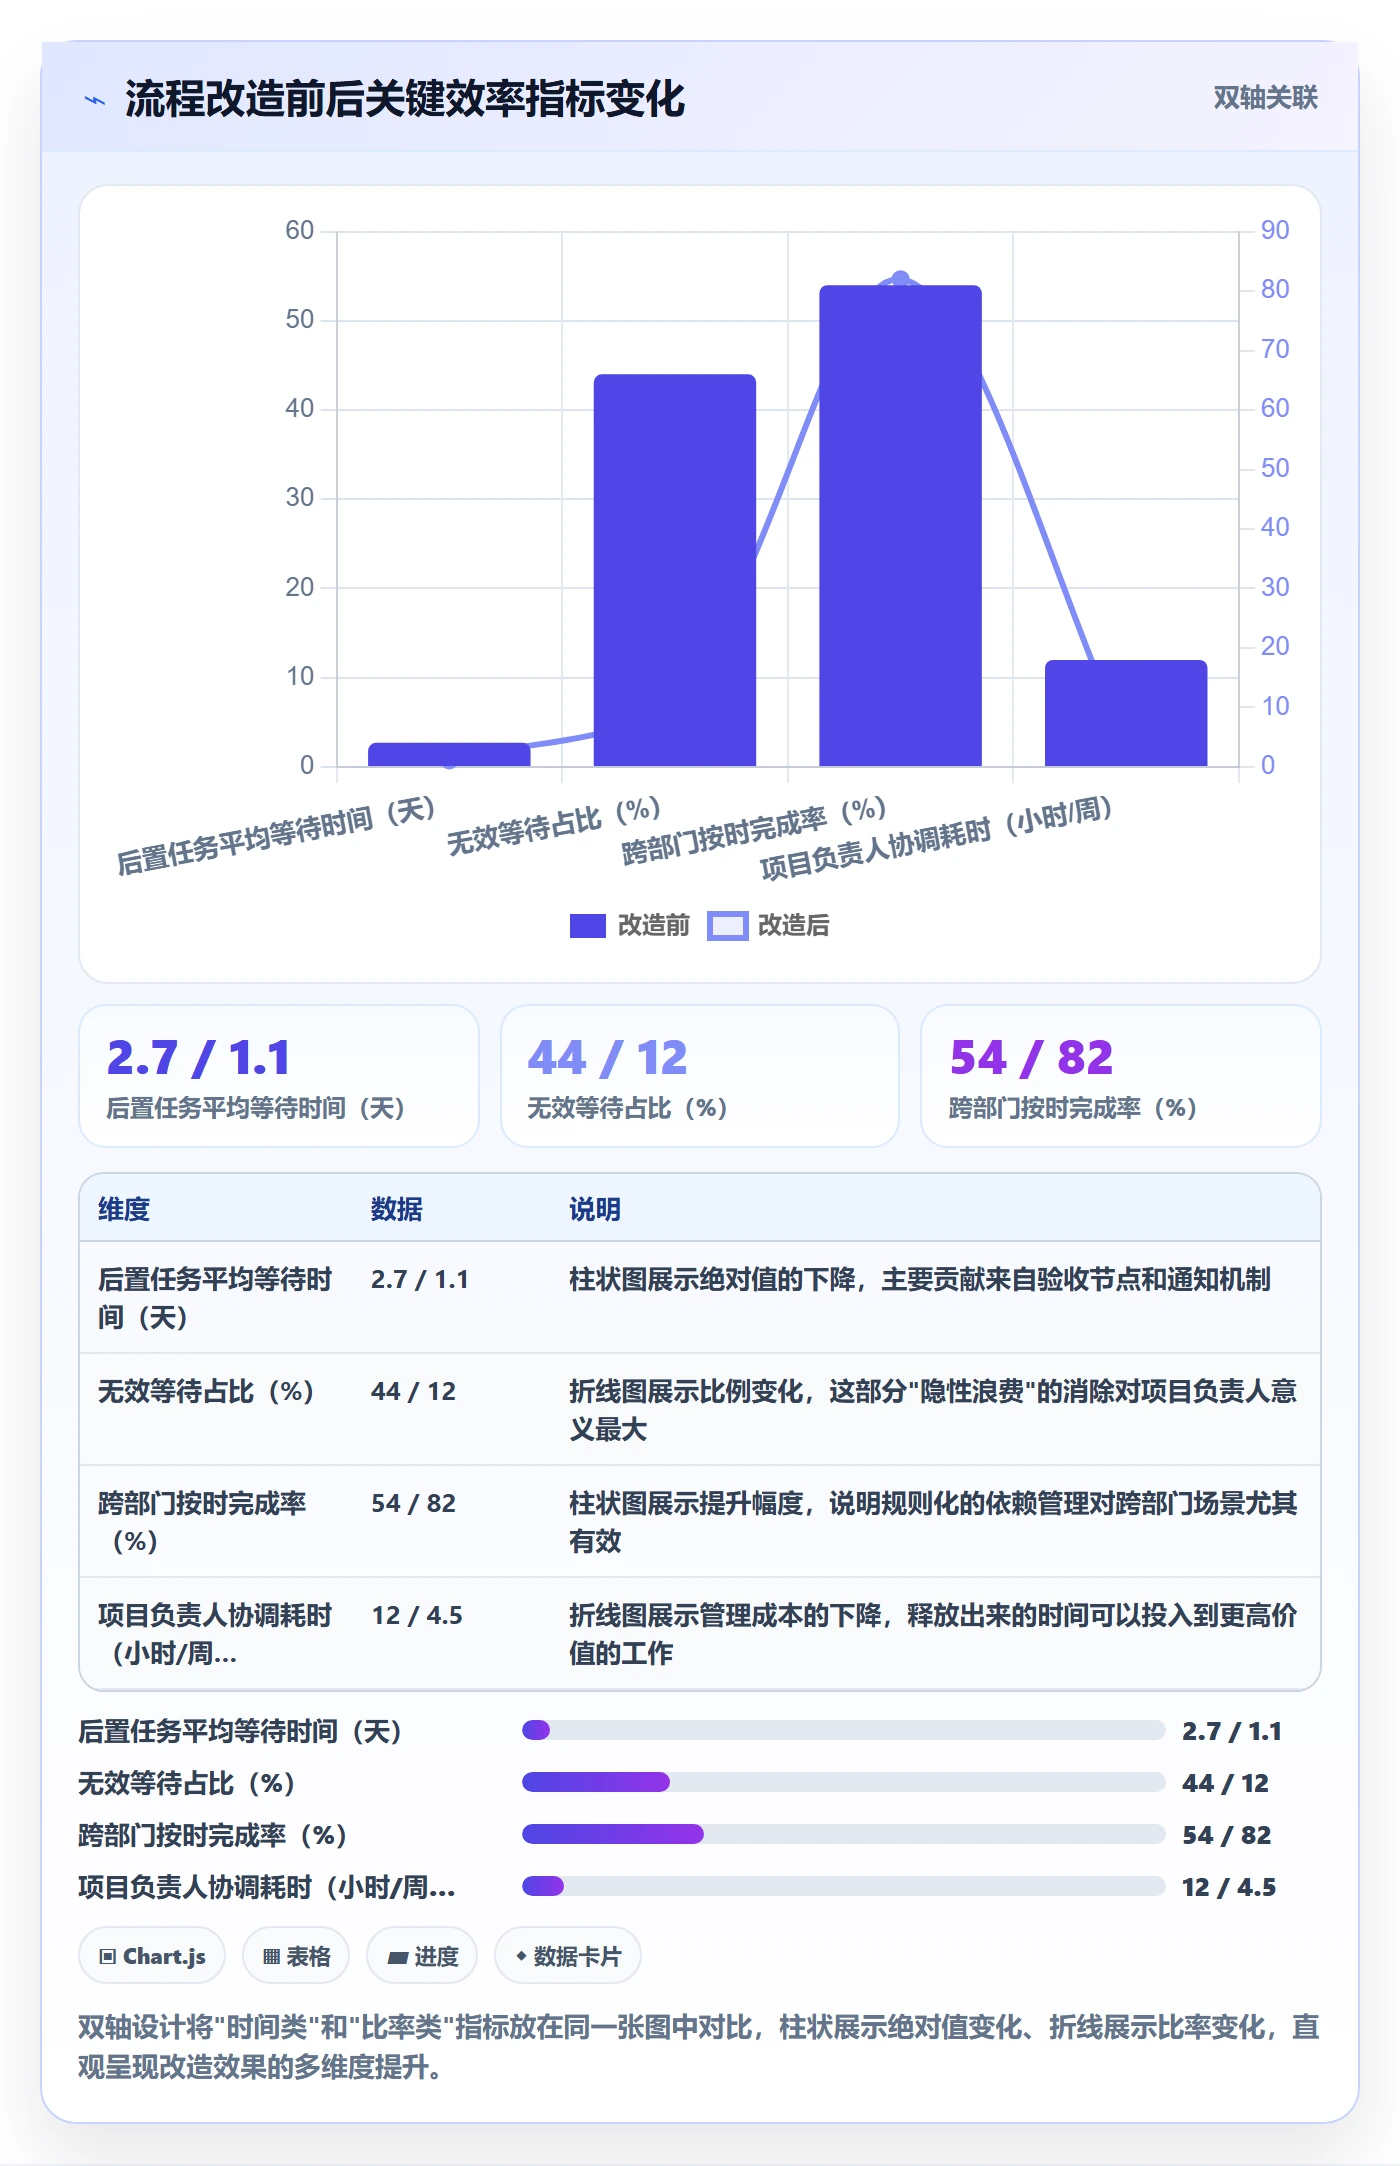Image resolution: width=1400 pixels, height=2166 pixels.
Task: Click the bar for 后置任务平均等待时间
Action: click(x=449, y=754)
